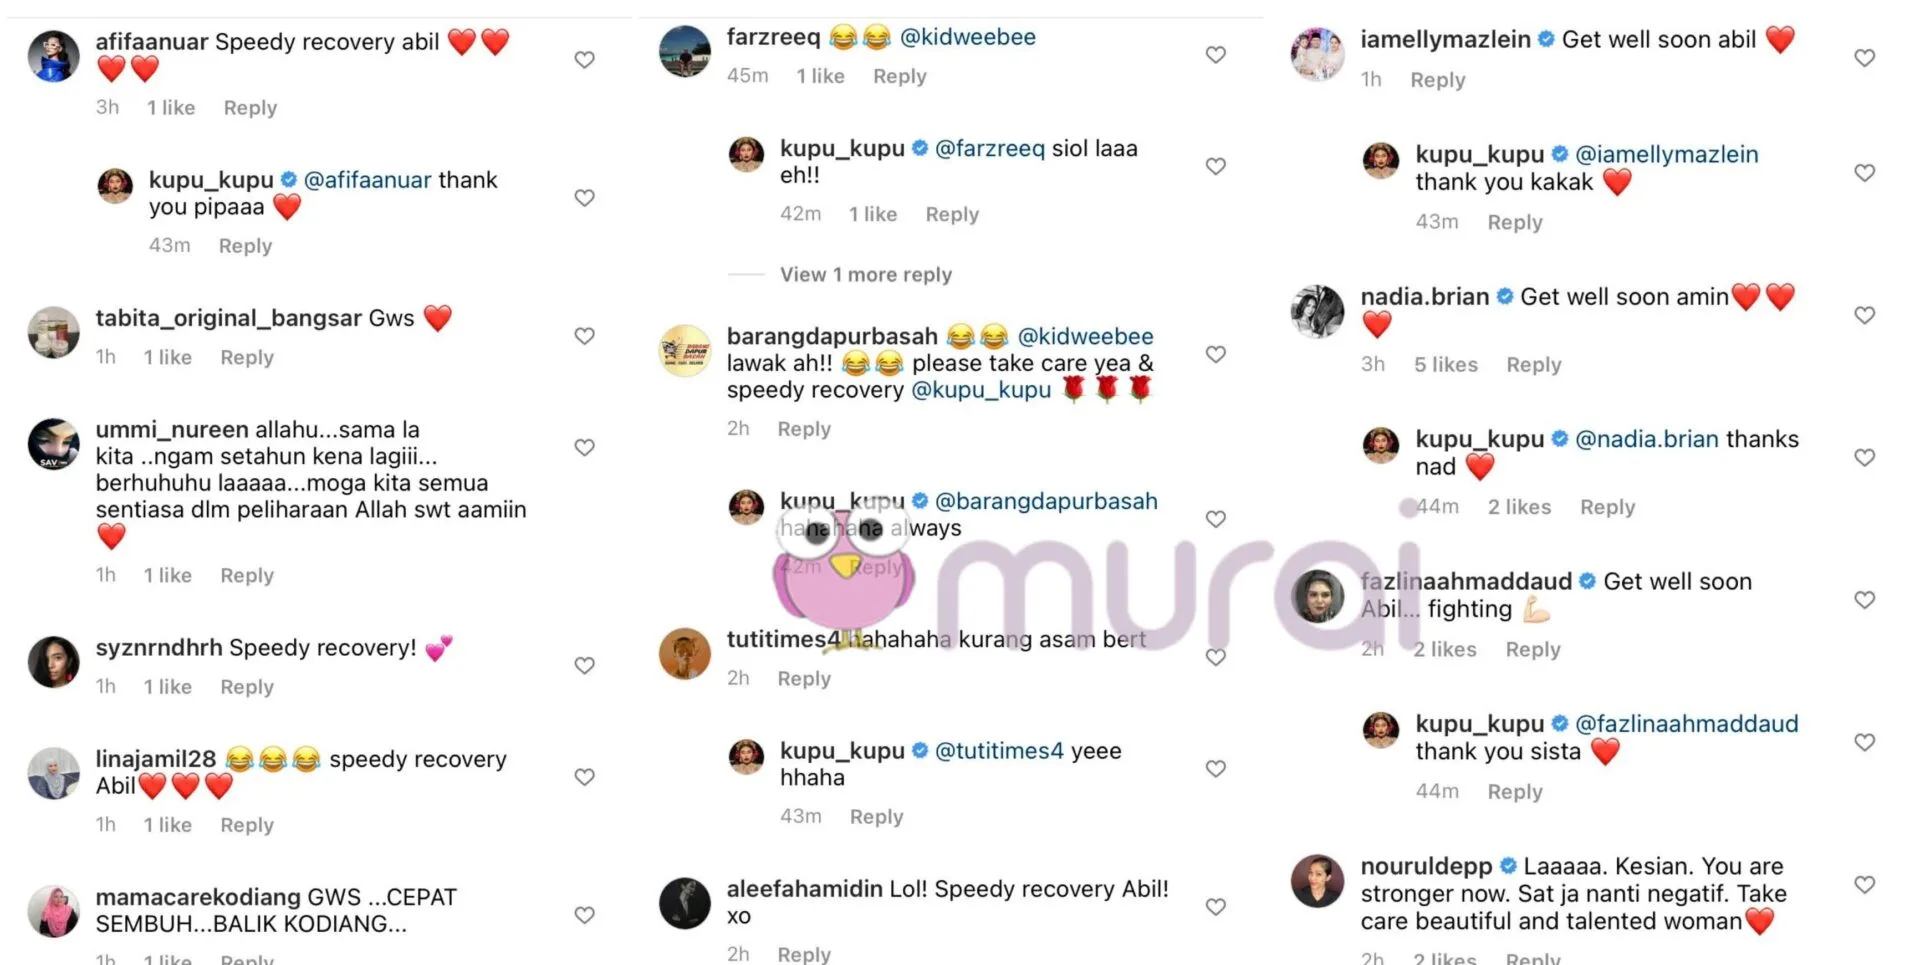
Task: Open @iamellymazlein mention in kupu_kupu's reply
Action: point(1666,155)
